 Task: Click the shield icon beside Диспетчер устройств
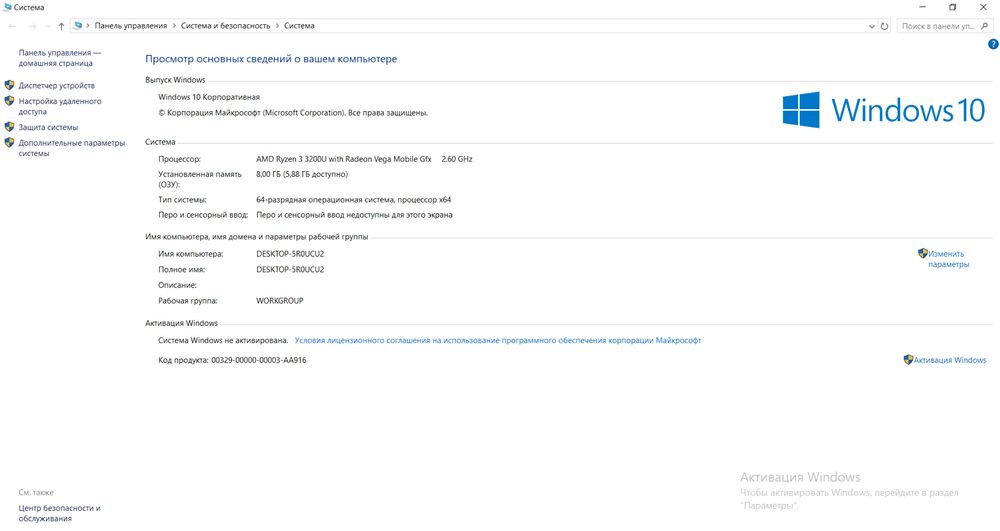click(x=10, y=85)
